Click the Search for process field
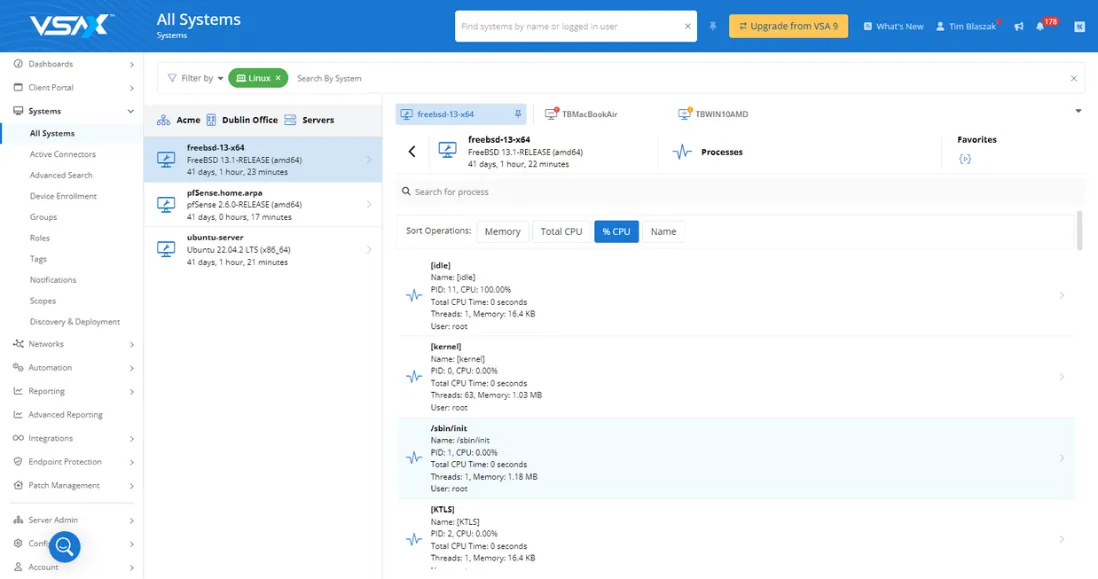 pyautogui.click(x=740, y=191)
